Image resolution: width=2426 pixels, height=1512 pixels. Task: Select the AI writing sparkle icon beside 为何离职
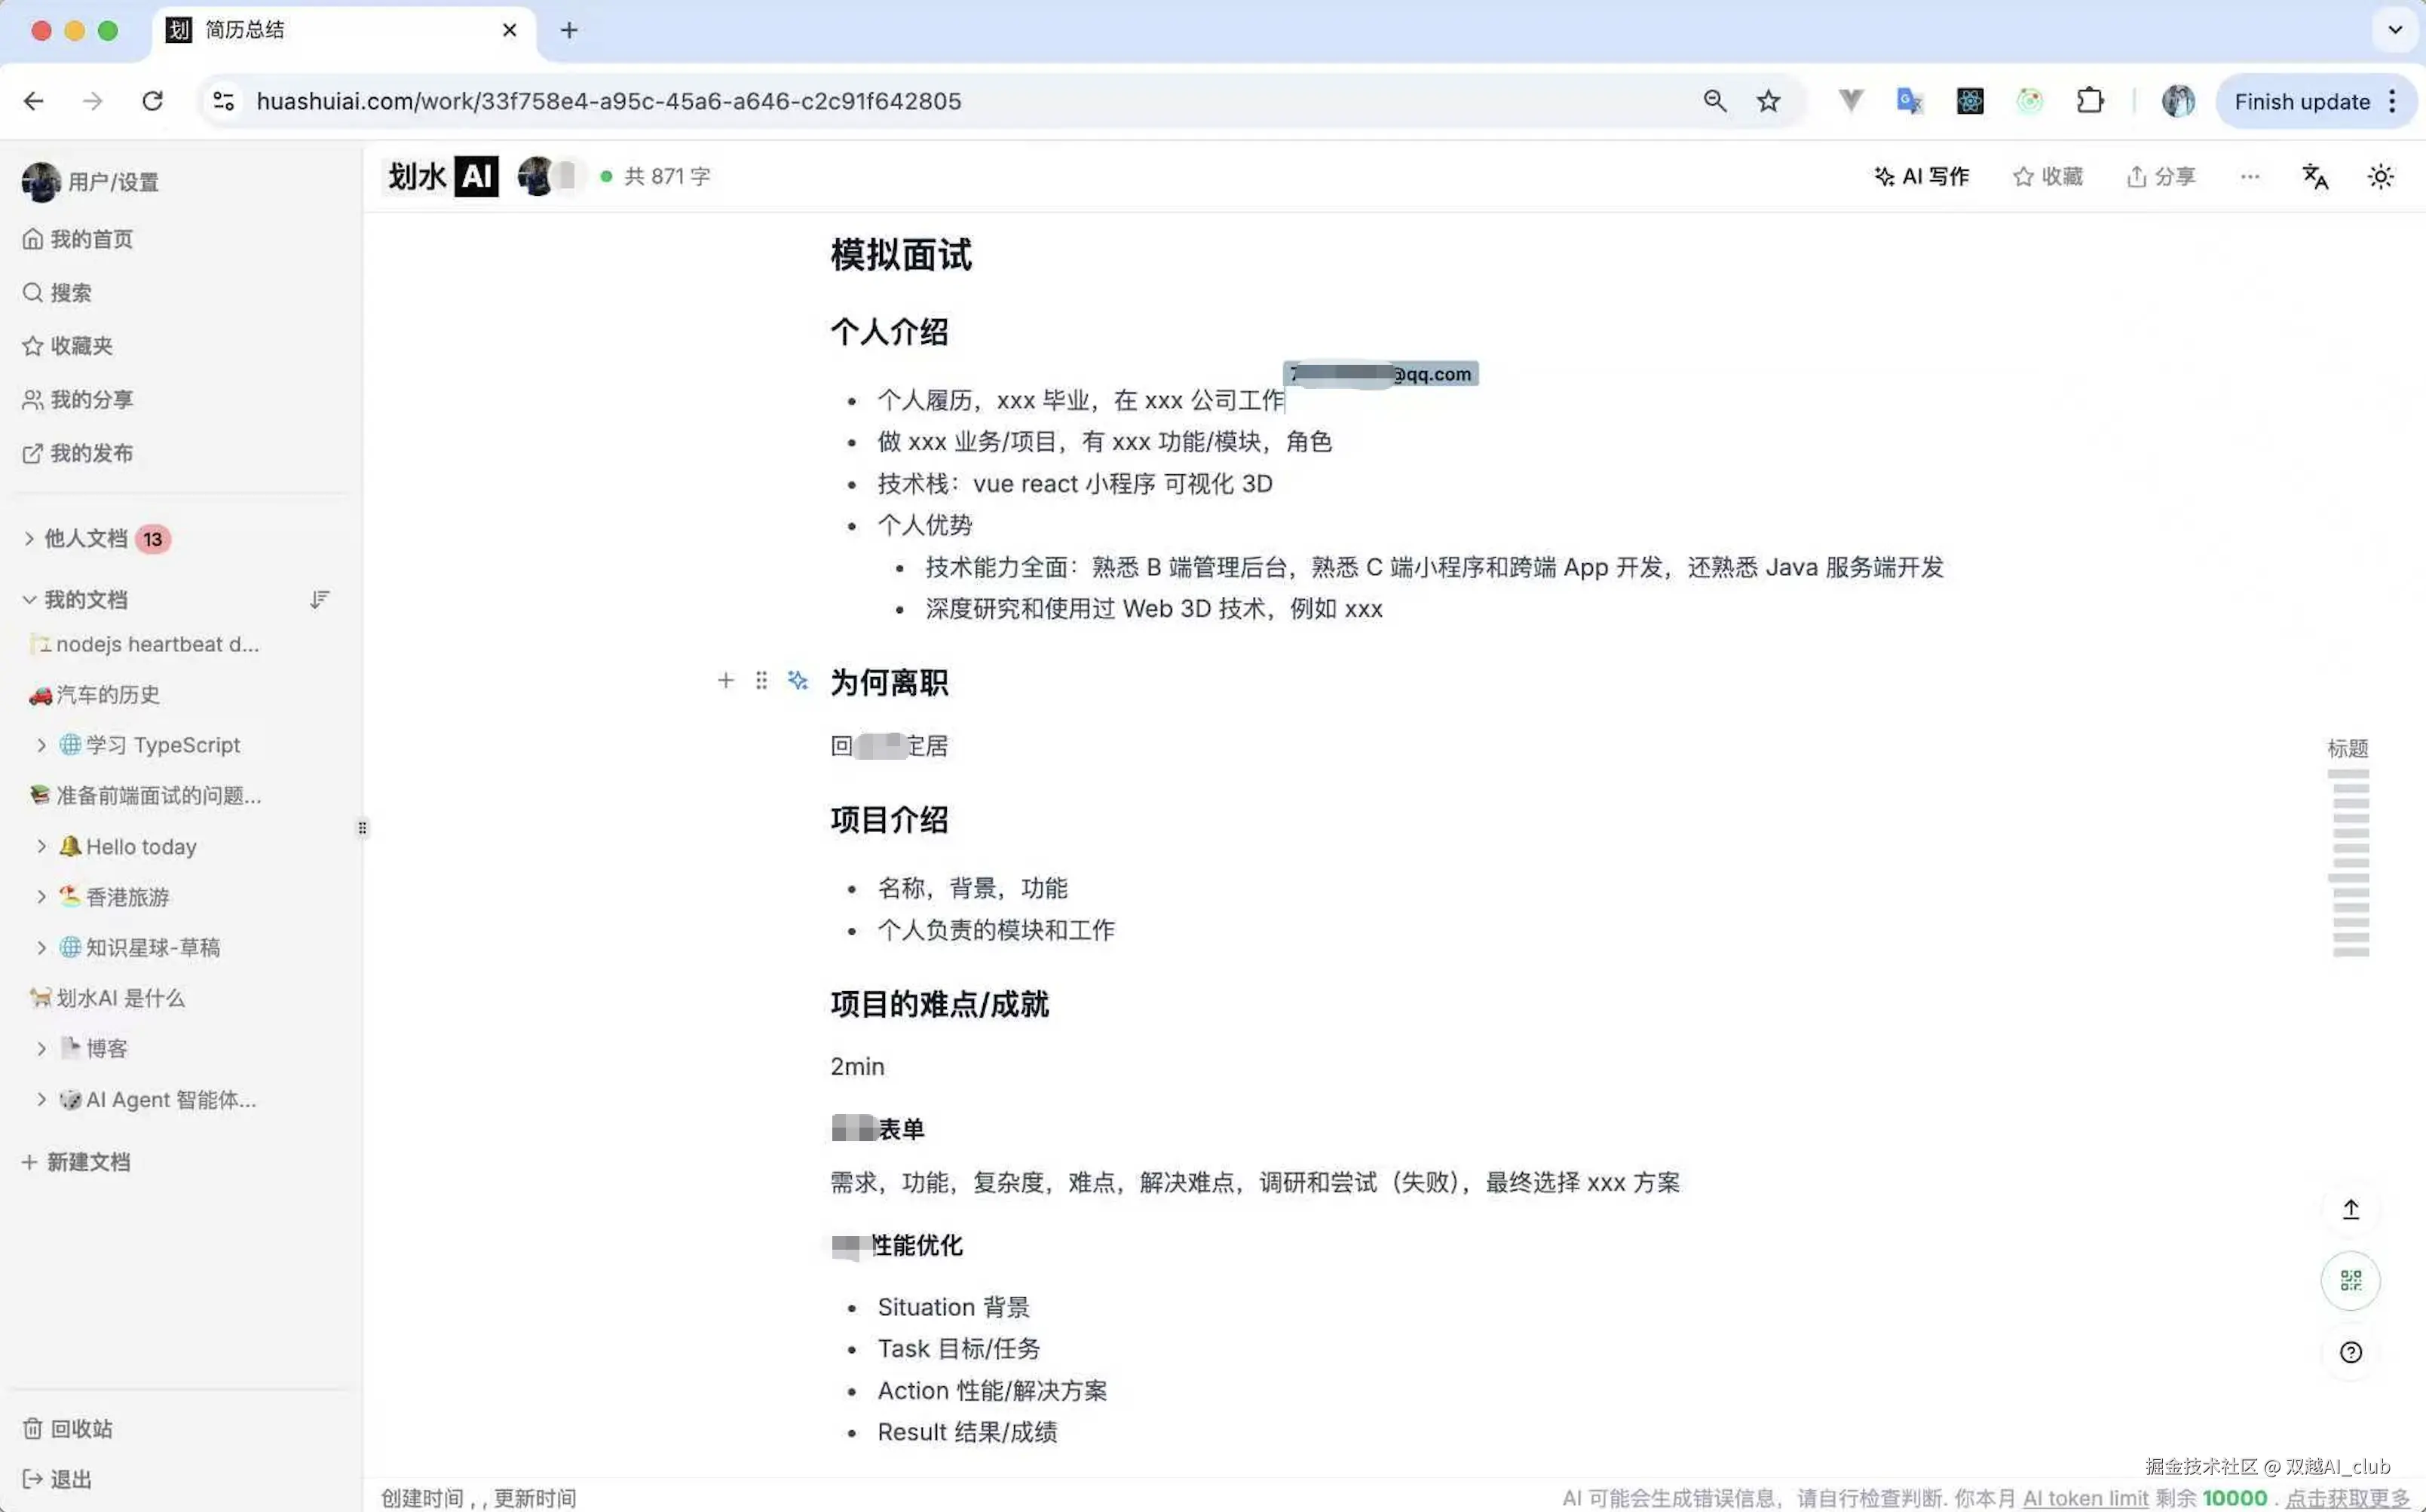[x=798, y=681]
